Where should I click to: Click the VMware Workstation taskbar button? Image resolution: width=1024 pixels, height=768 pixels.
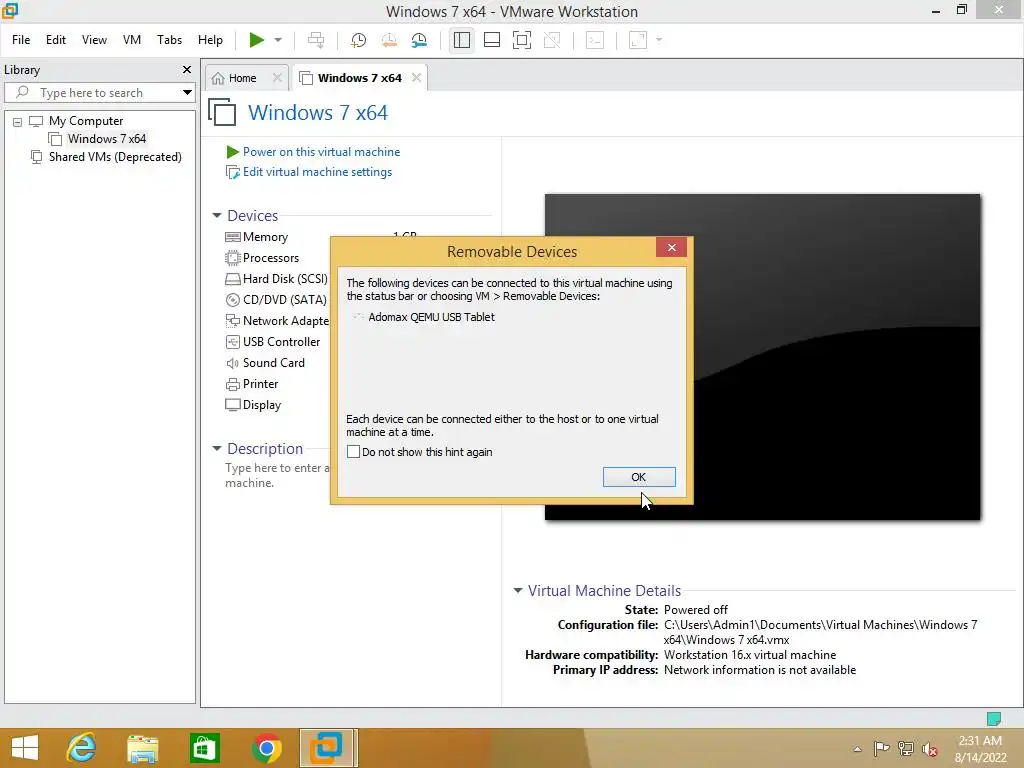point(328,748)
